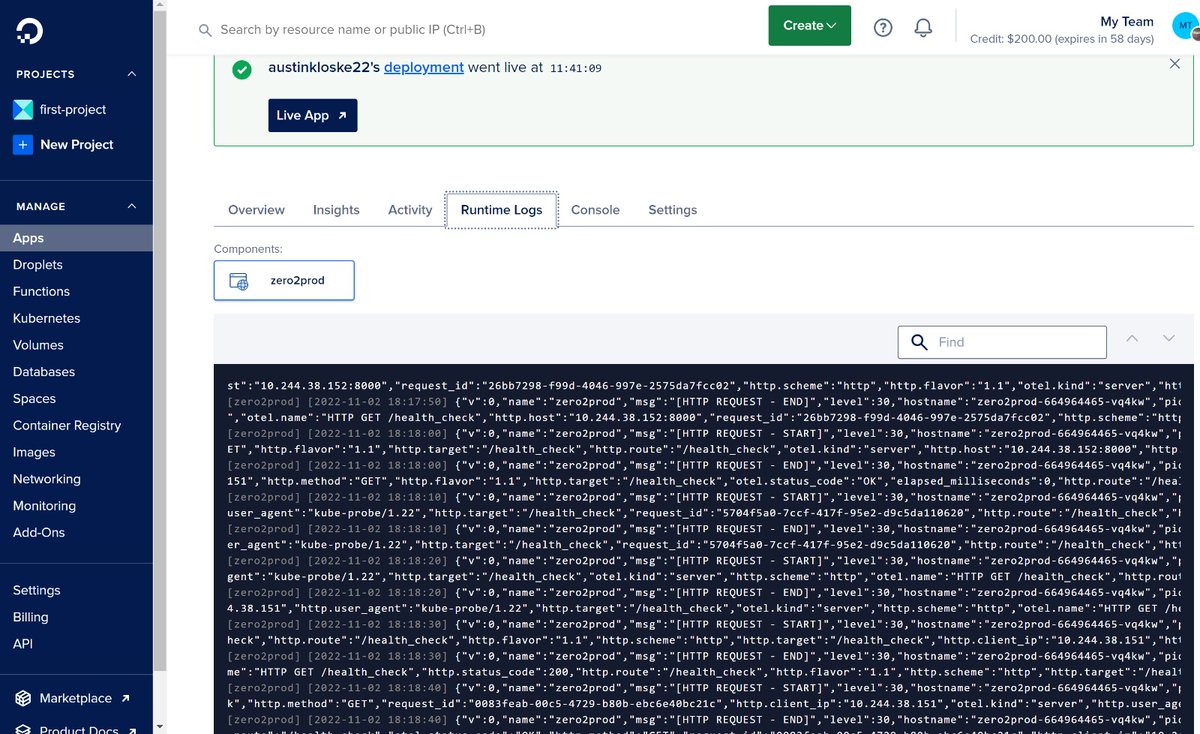
Task: Jump to next find match arrow
Action: 1168,339
